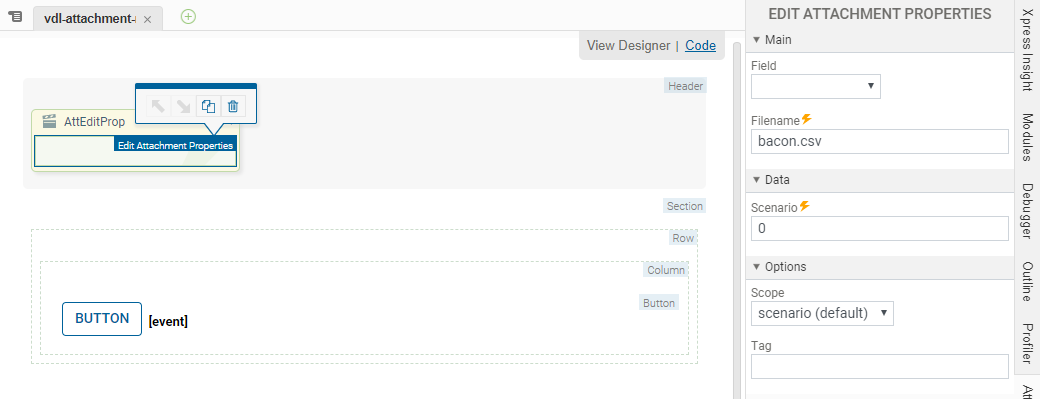The image size is (1041, 399).
Task: Open the Scope dropdown showing scenario (default)
Action: [822, 313]
